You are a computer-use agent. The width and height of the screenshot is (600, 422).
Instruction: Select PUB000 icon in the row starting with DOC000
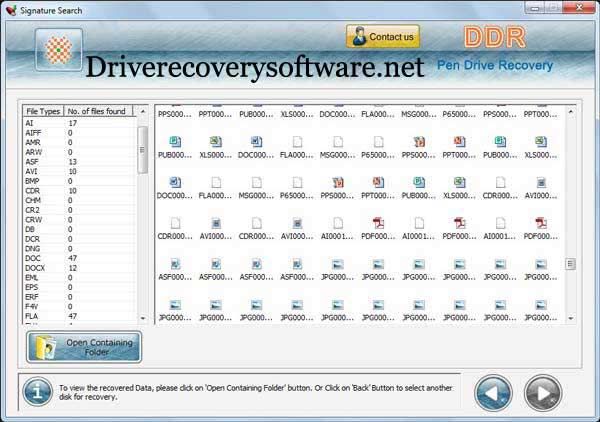point(419,182)
